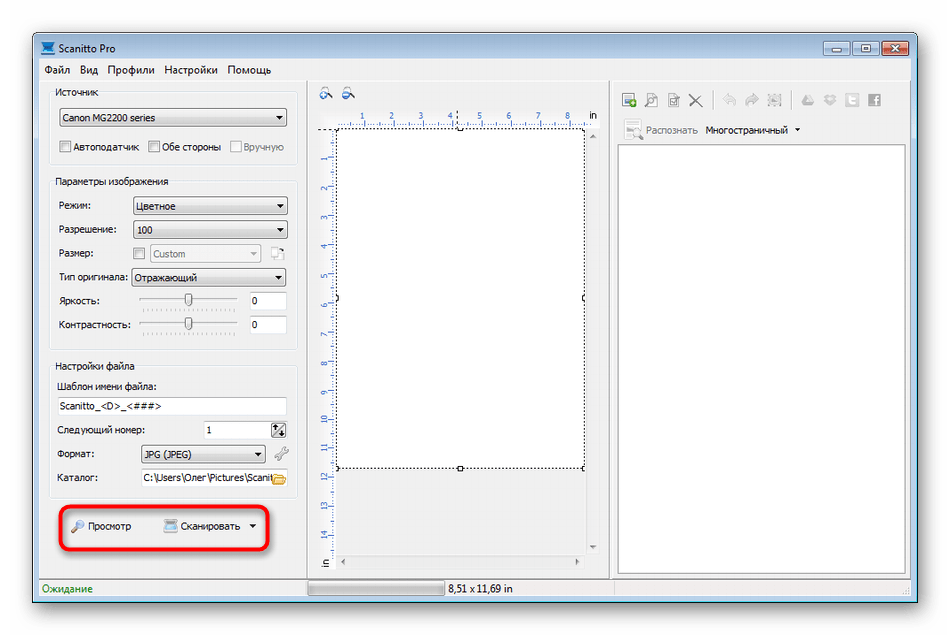Click the next number reset icon
The image size is (950, 635).
tap(278, 430)
